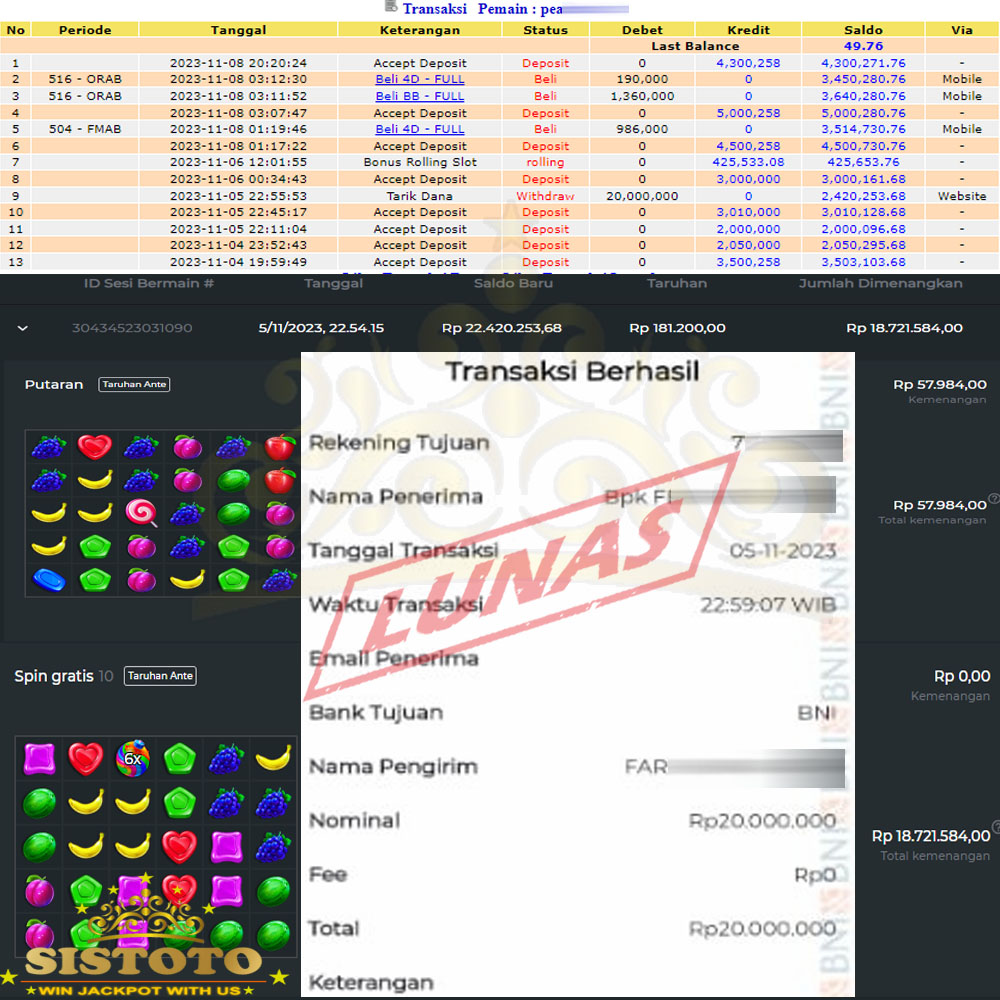
Task: Click the Saldo column header
Action: tap(862, 30)
